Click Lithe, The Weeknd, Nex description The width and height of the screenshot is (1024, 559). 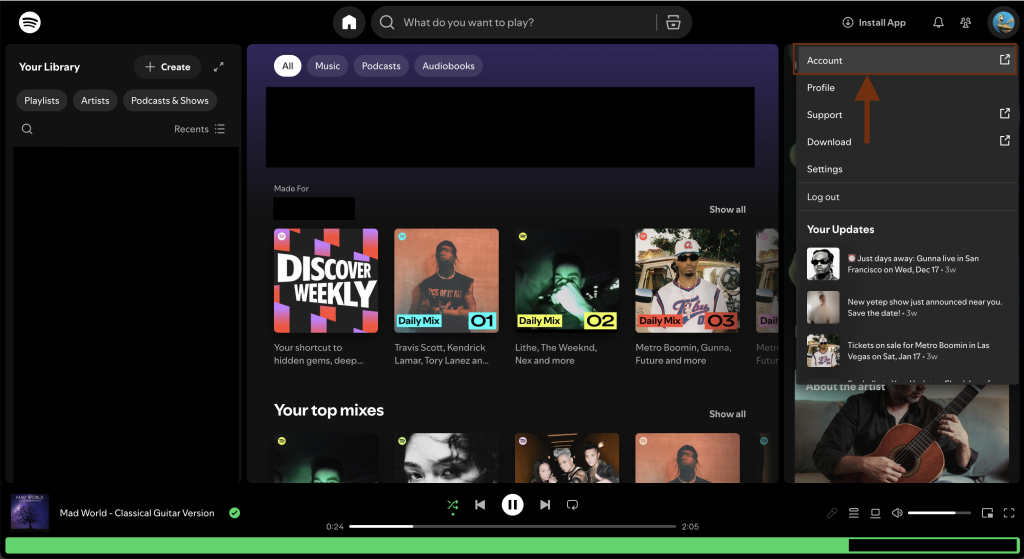(x=556, y=354)
